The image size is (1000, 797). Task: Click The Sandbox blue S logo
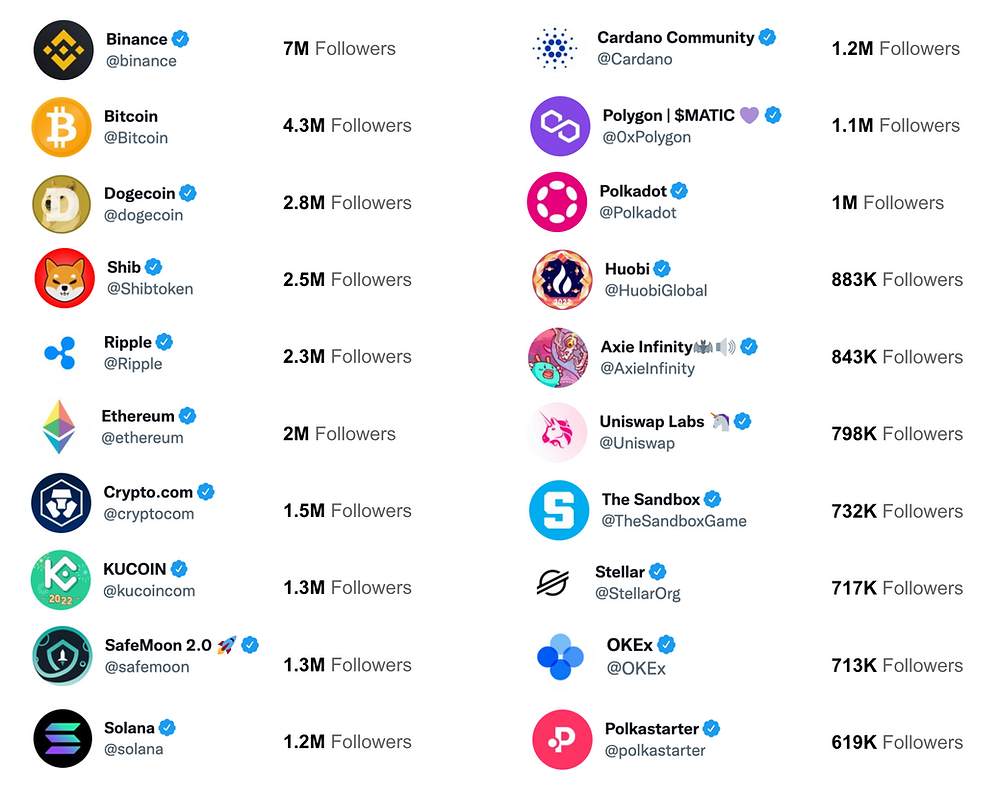(x=559, y=510)
